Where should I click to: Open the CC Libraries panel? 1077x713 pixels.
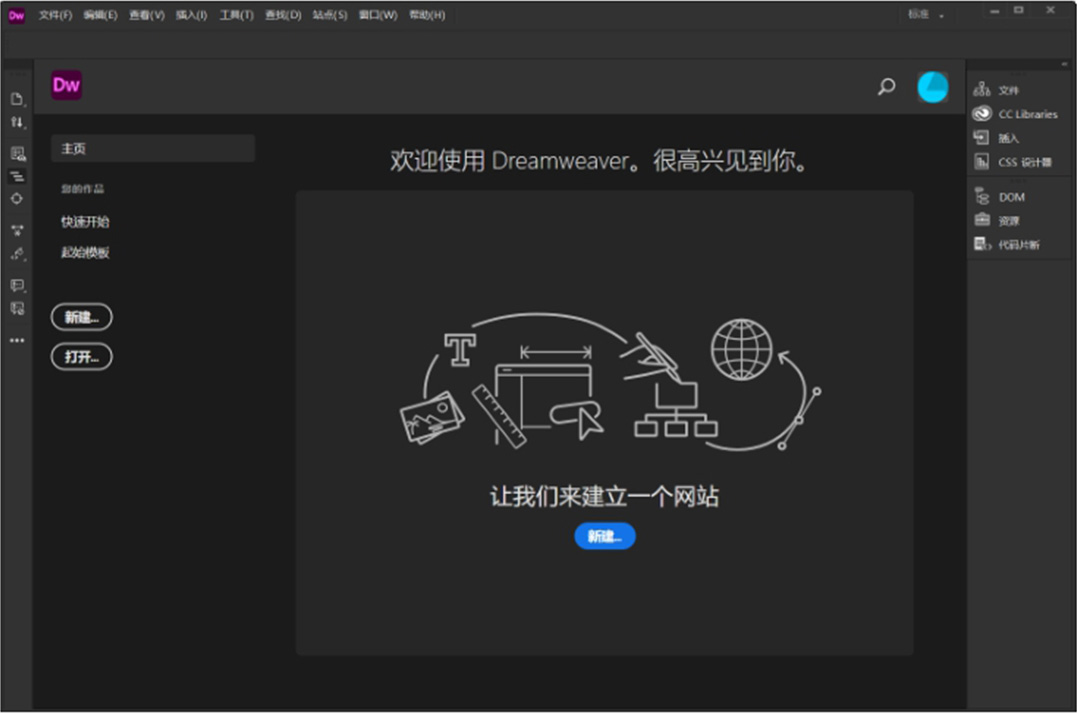coord(1015,114)
